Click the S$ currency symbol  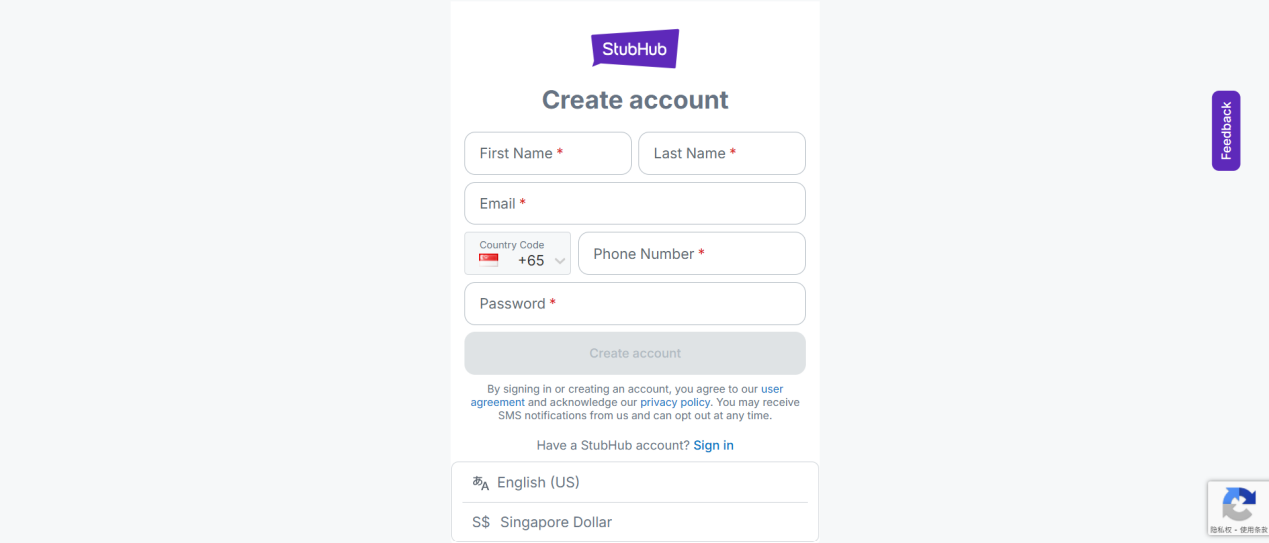coord(481,522)
